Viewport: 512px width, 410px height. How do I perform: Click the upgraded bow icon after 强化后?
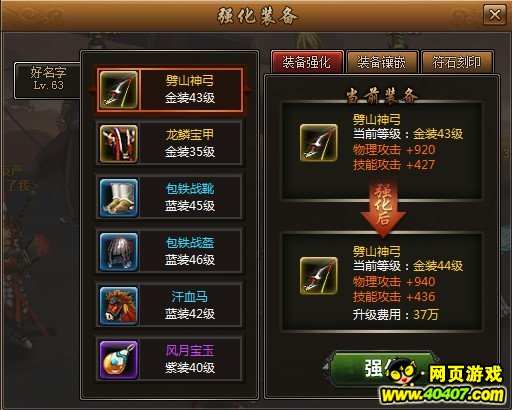click(x=319, y=275)
